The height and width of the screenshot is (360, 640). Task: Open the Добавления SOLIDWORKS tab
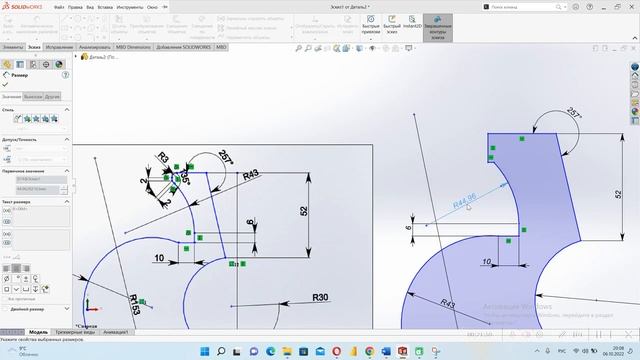(183, 47)
